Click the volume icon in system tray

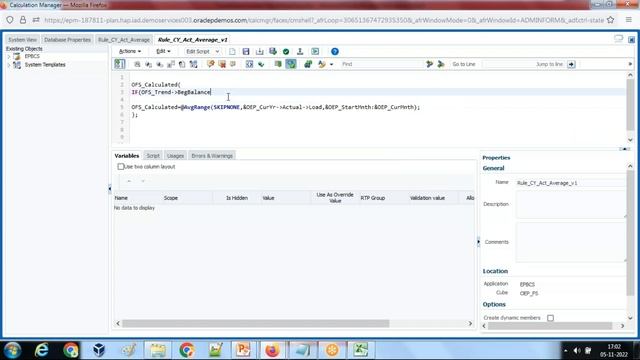[x=576, y=351]
